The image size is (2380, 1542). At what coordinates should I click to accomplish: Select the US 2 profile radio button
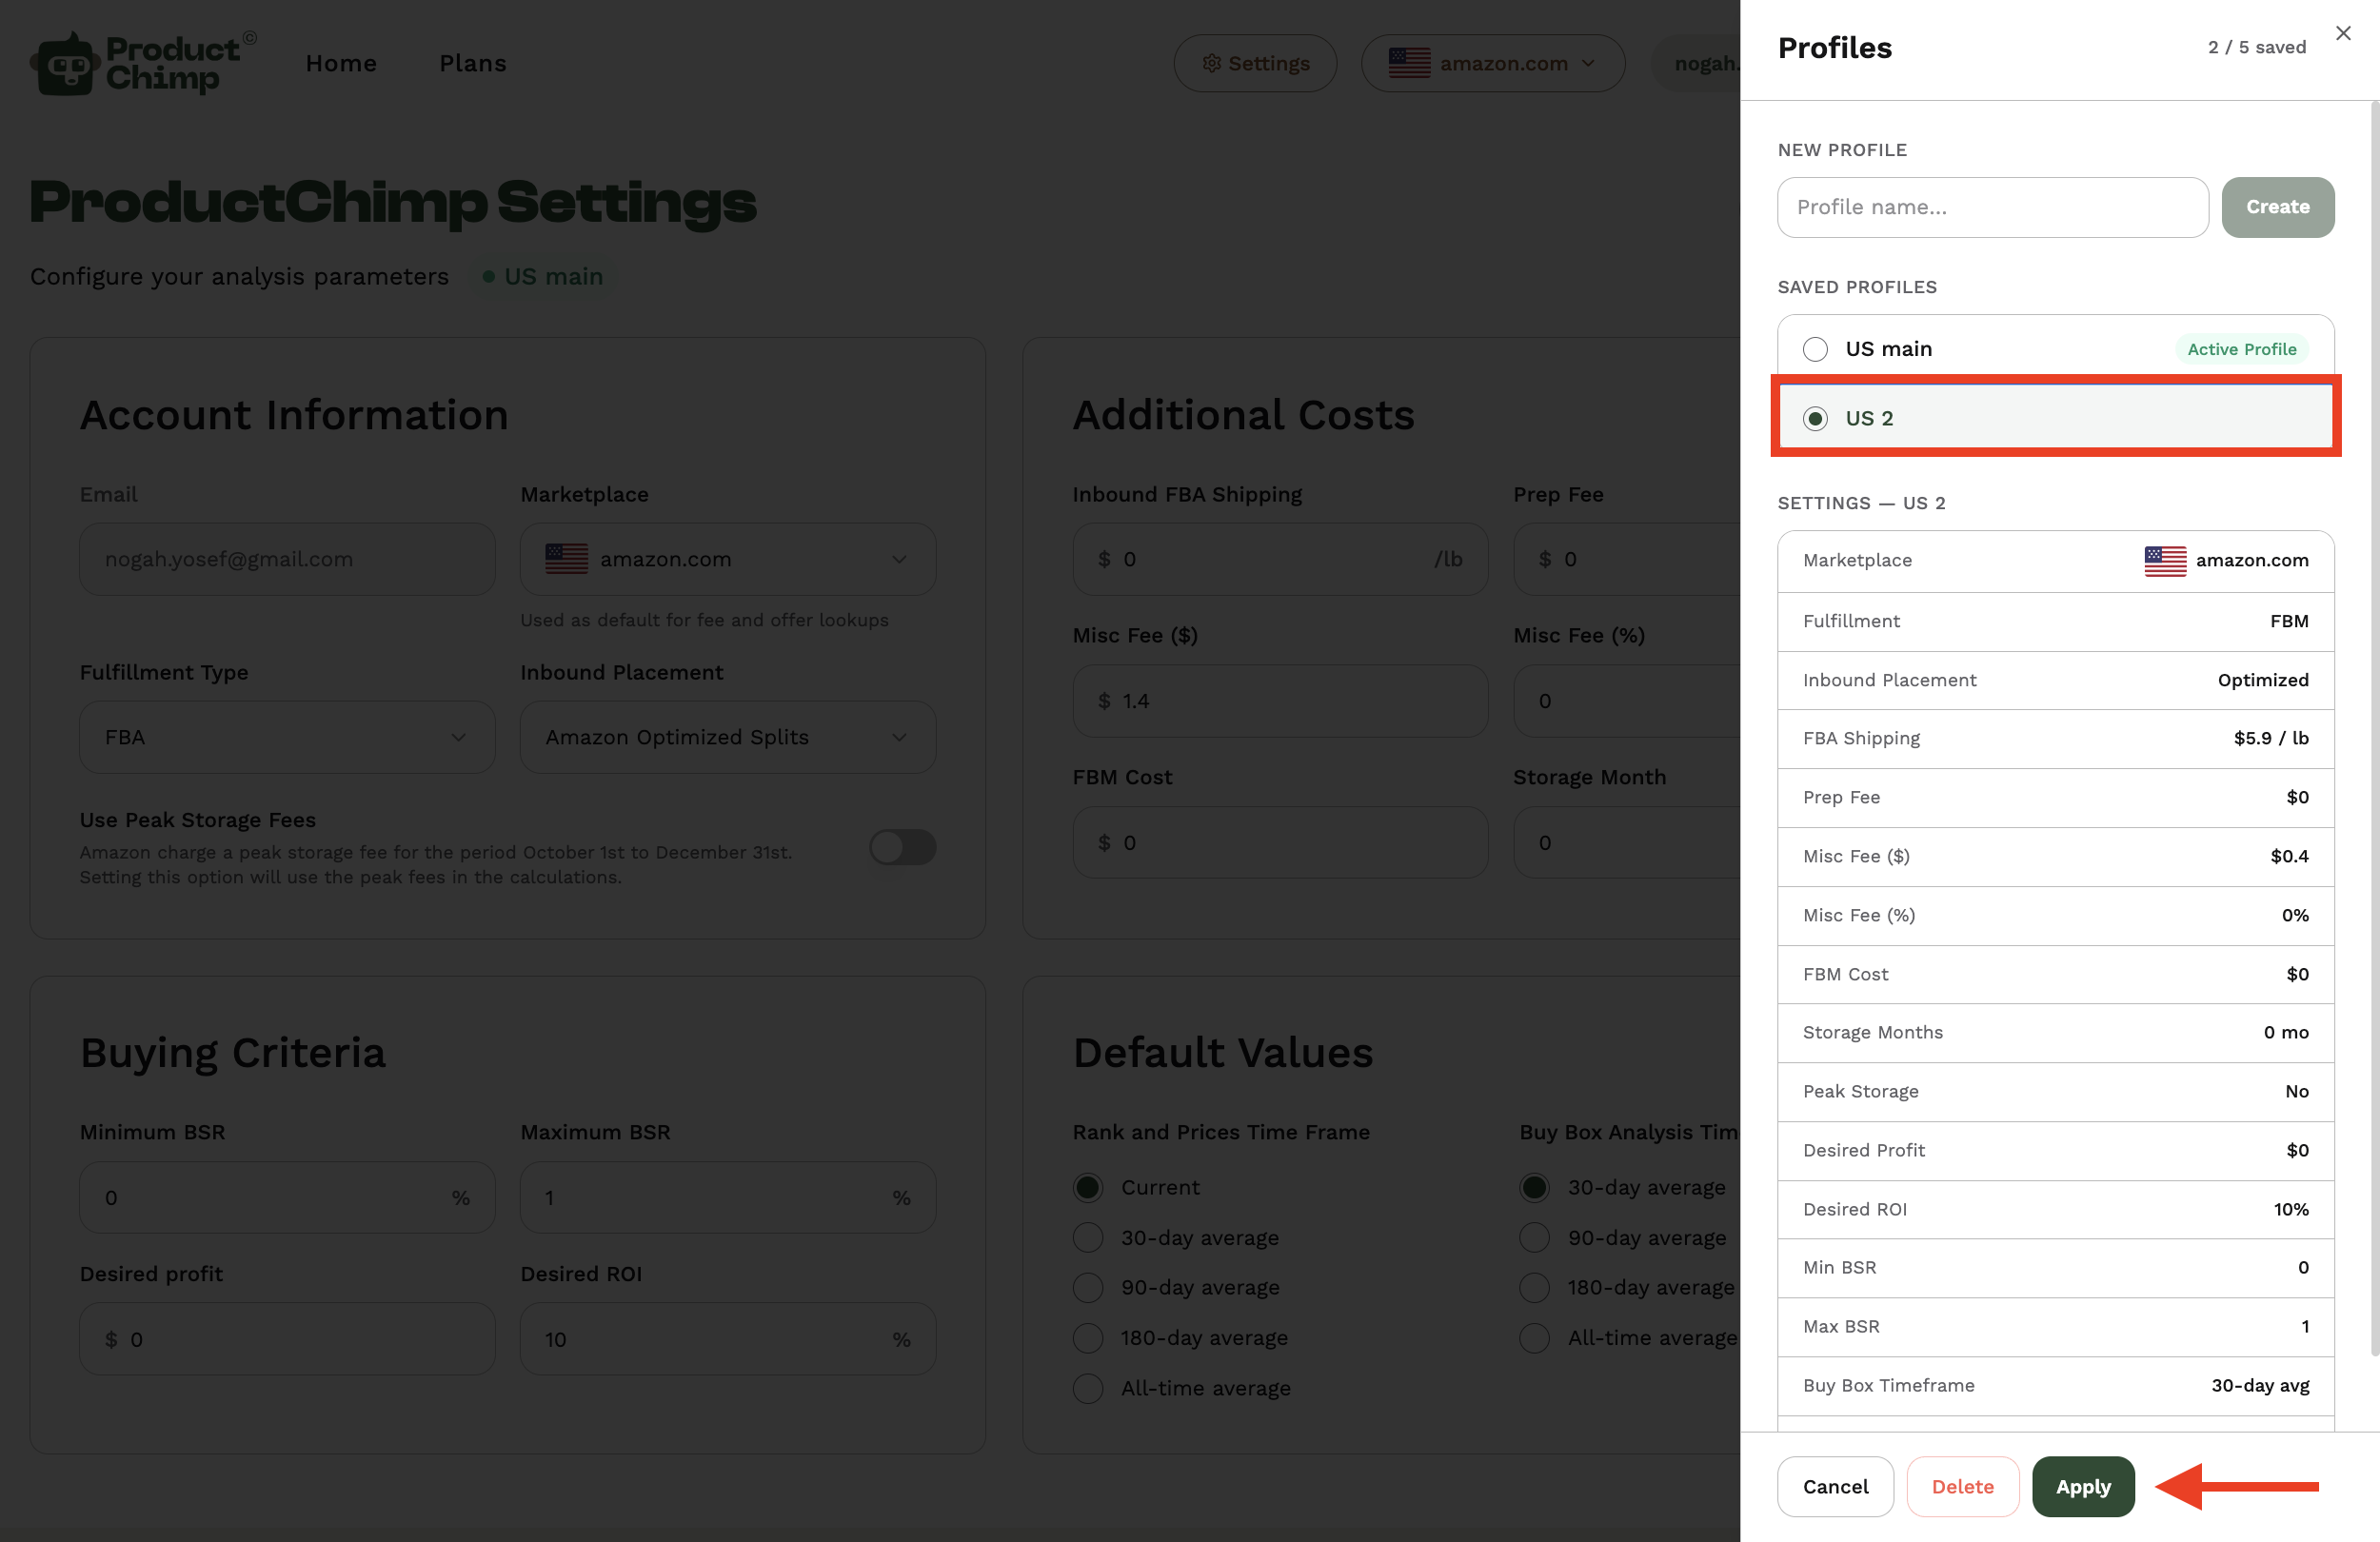click(1815, 418)
